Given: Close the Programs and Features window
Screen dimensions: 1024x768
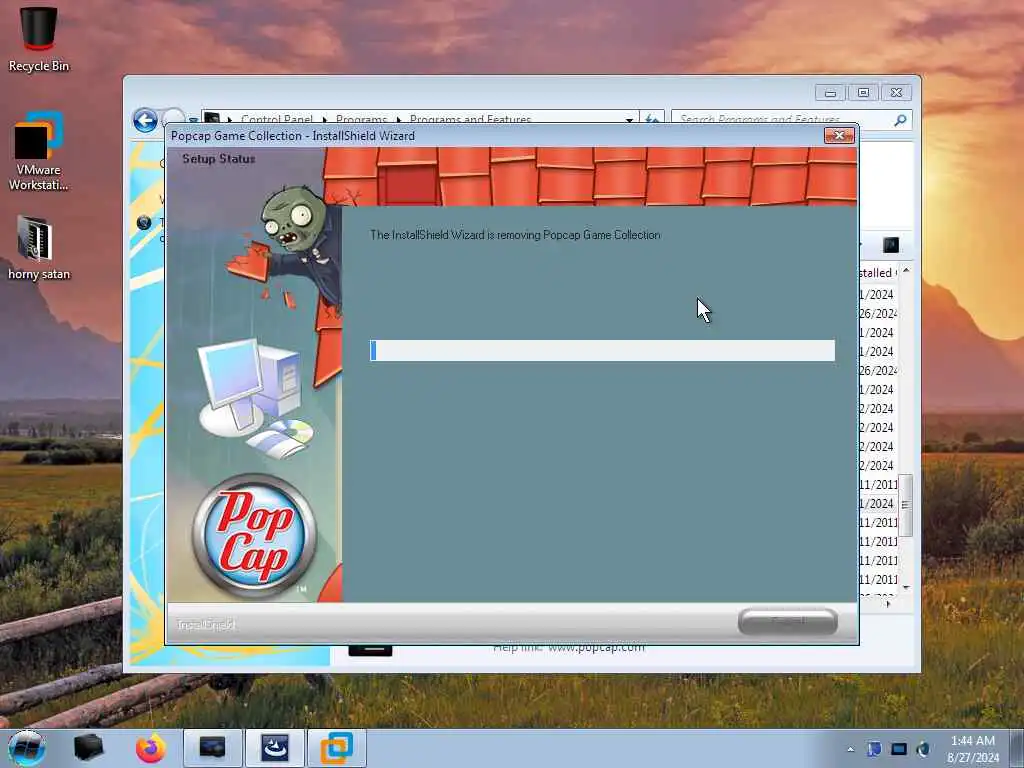Looking at the screenshot, I should click(896, 93).
